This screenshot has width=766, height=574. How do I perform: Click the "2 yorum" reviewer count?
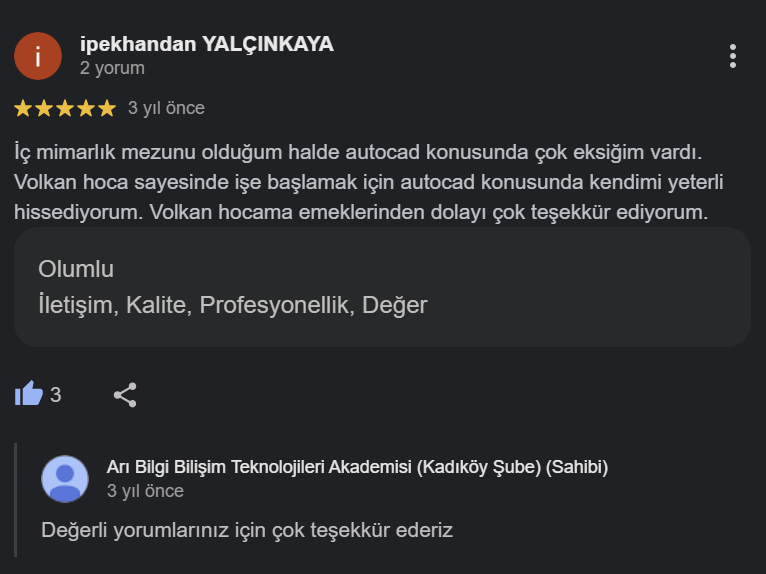point(112,68)
